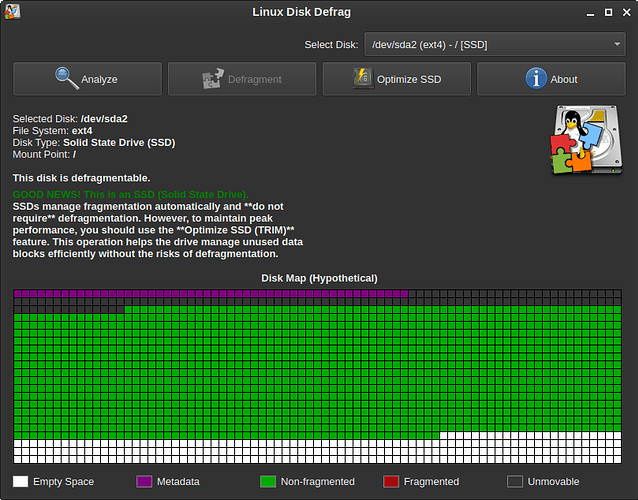
Task: Click the puzzle piece Defragment icon
Action: click(213, 79)
